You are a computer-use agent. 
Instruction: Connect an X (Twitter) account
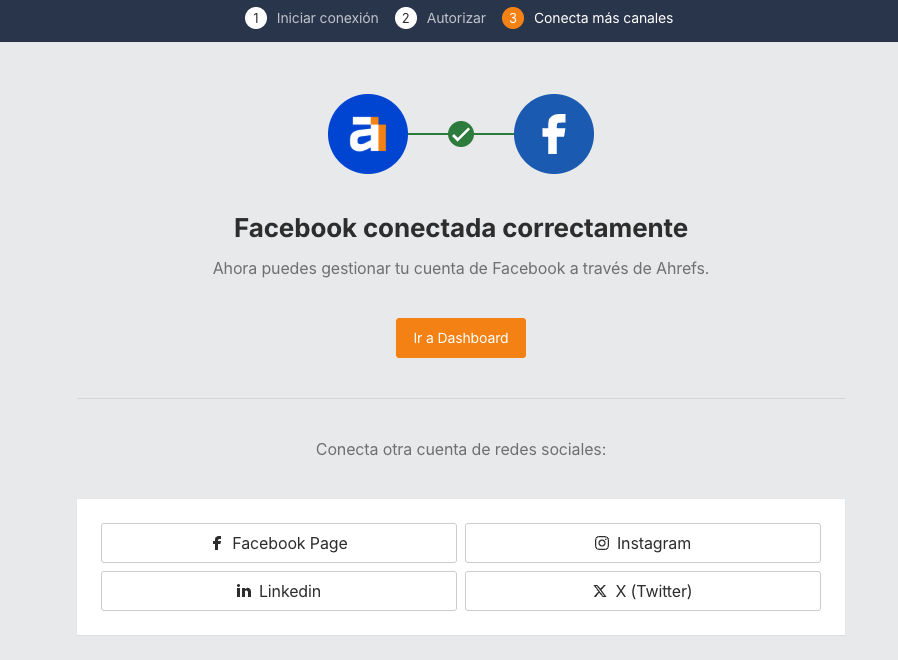(x=642, y=591)
